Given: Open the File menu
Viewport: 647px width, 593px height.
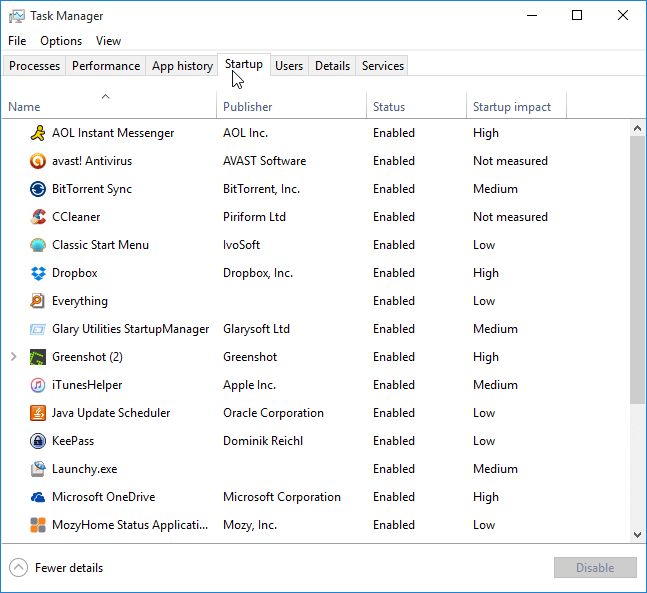Looking at the screenshot, I should tap(17, 41).
